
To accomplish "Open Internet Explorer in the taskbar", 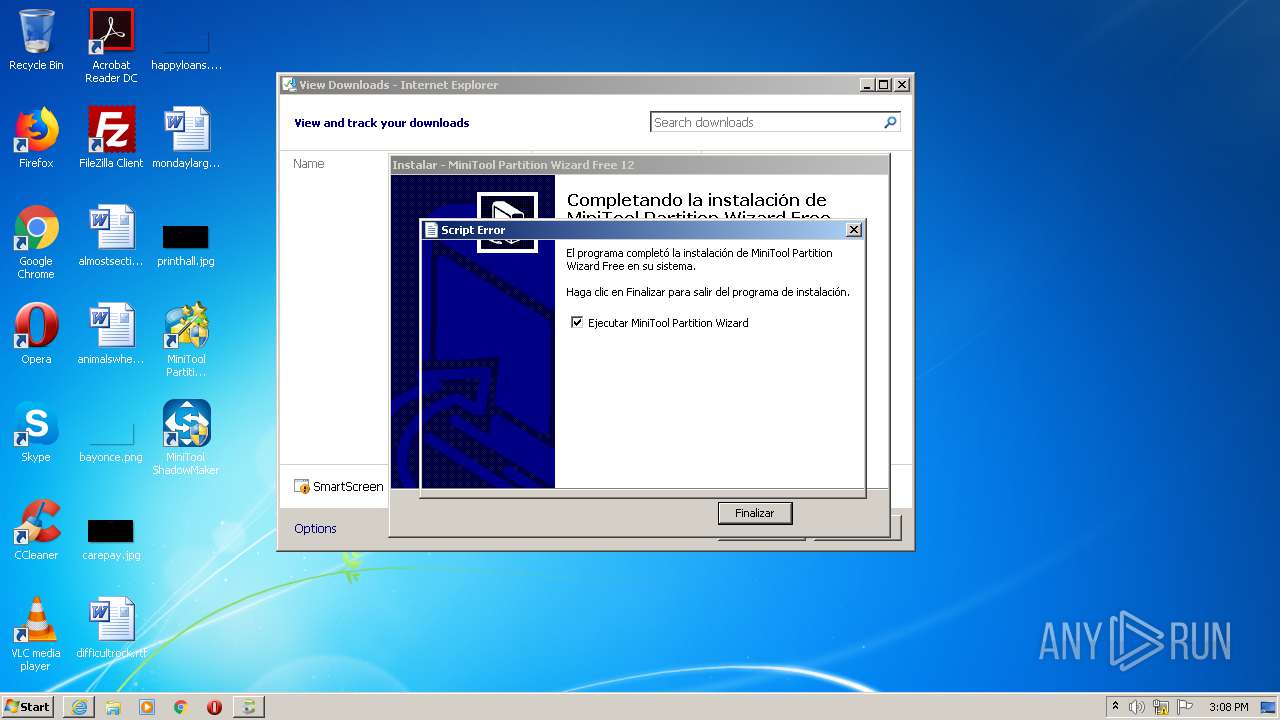I will 79,707.
